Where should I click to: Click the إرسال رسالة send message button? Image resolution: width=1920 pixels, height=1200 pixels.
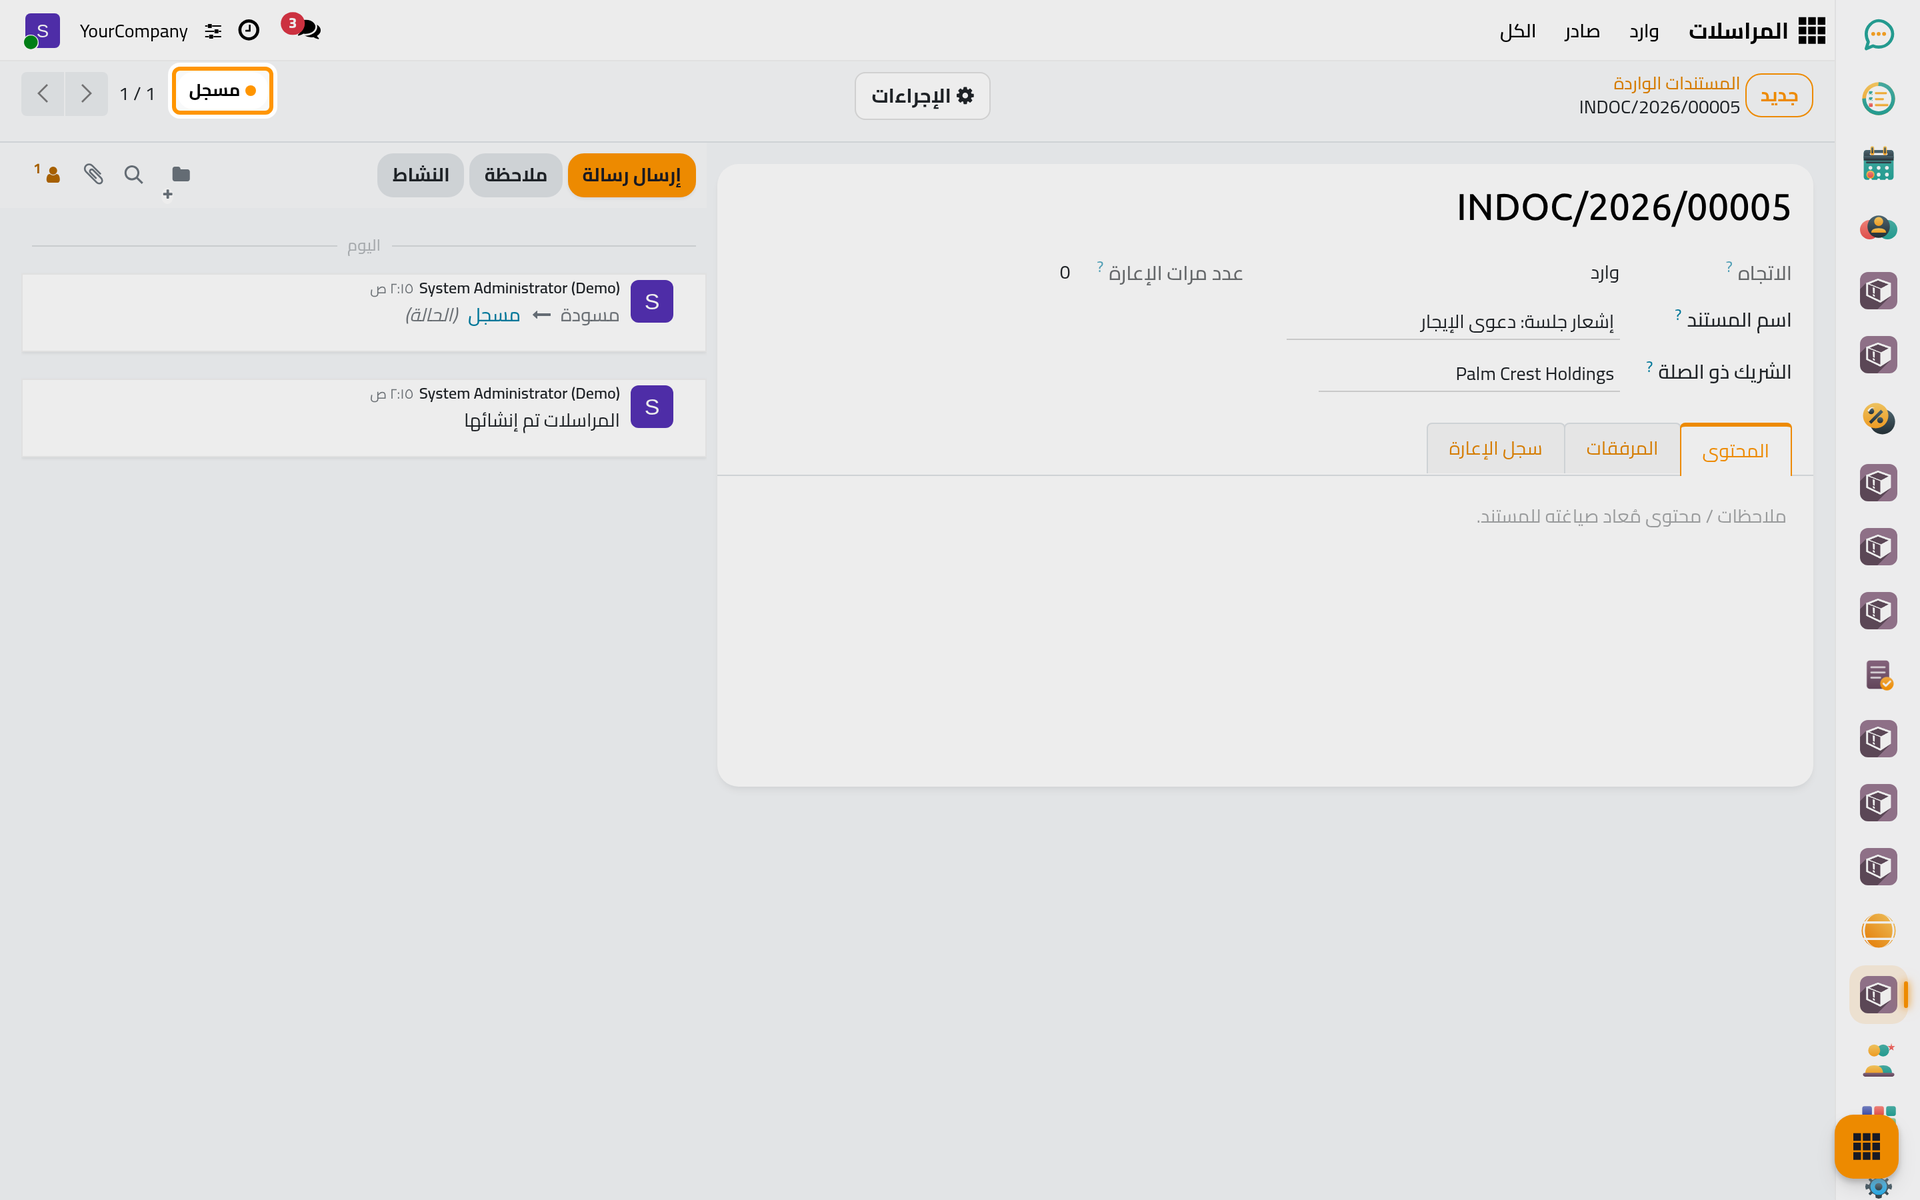[631, 175]
